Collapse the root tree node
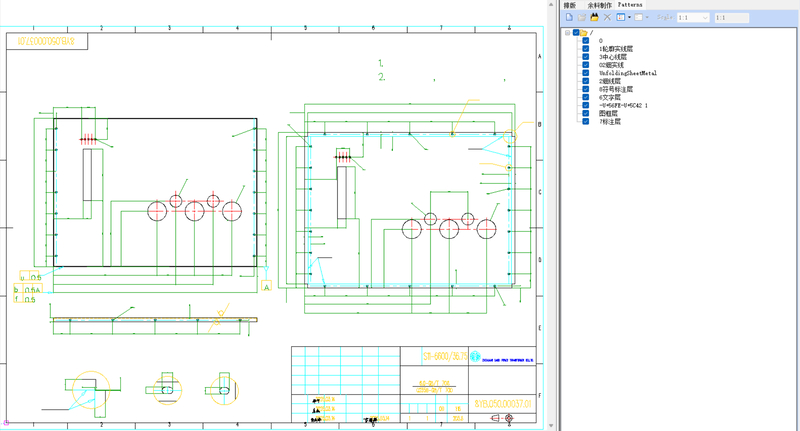The height and width of the screenshot is (431, 800). 567,33
